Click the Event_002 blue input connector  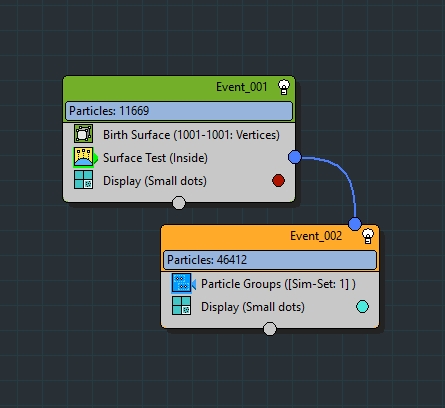[x=355, y=223]
